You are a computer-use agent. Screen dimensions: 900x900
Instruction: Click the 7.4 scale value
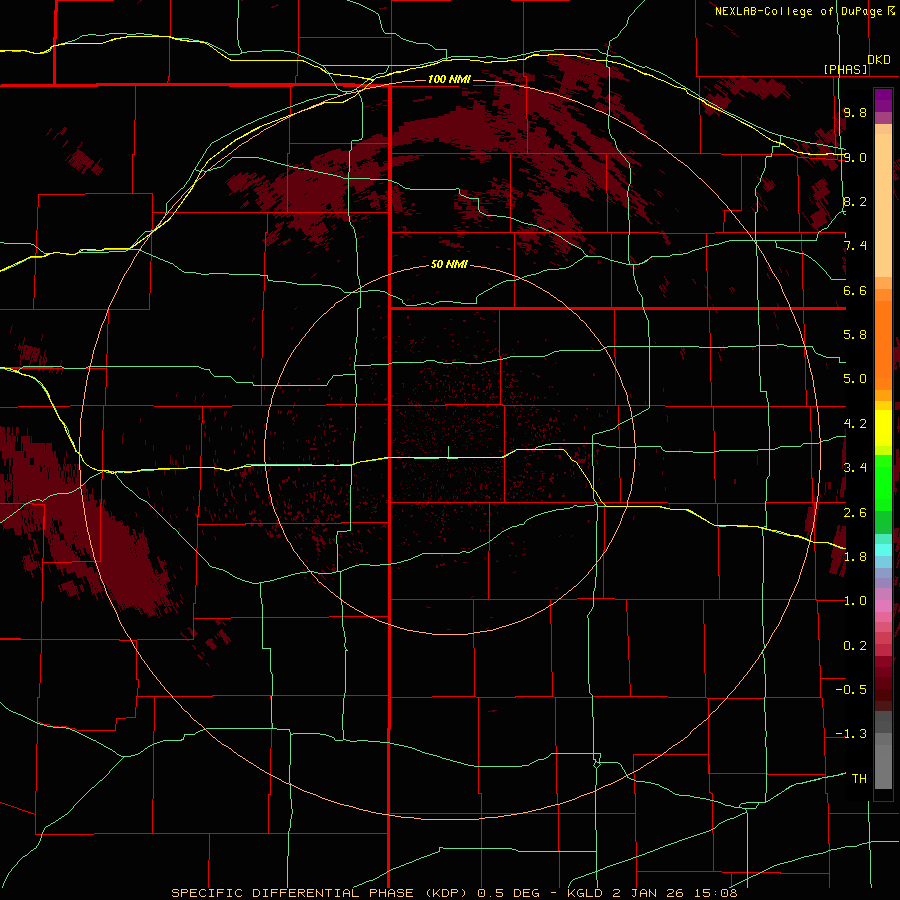[855, 246]
